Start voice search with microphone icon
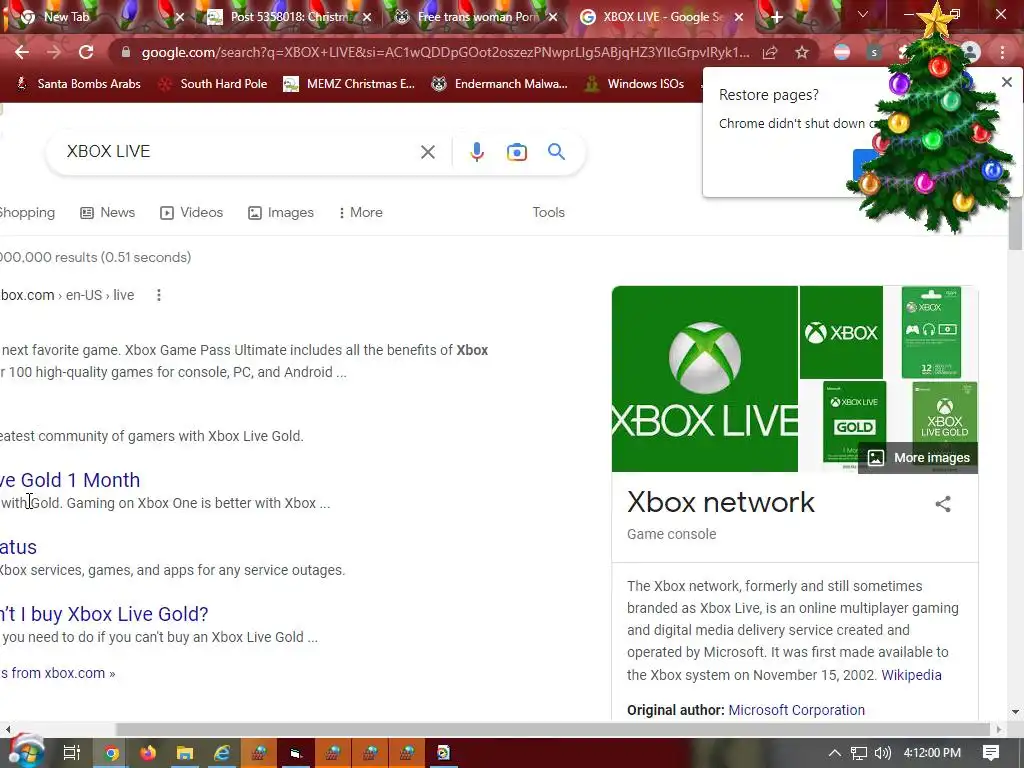This screenshot has width=1024, height=768. tap(477, 152)
